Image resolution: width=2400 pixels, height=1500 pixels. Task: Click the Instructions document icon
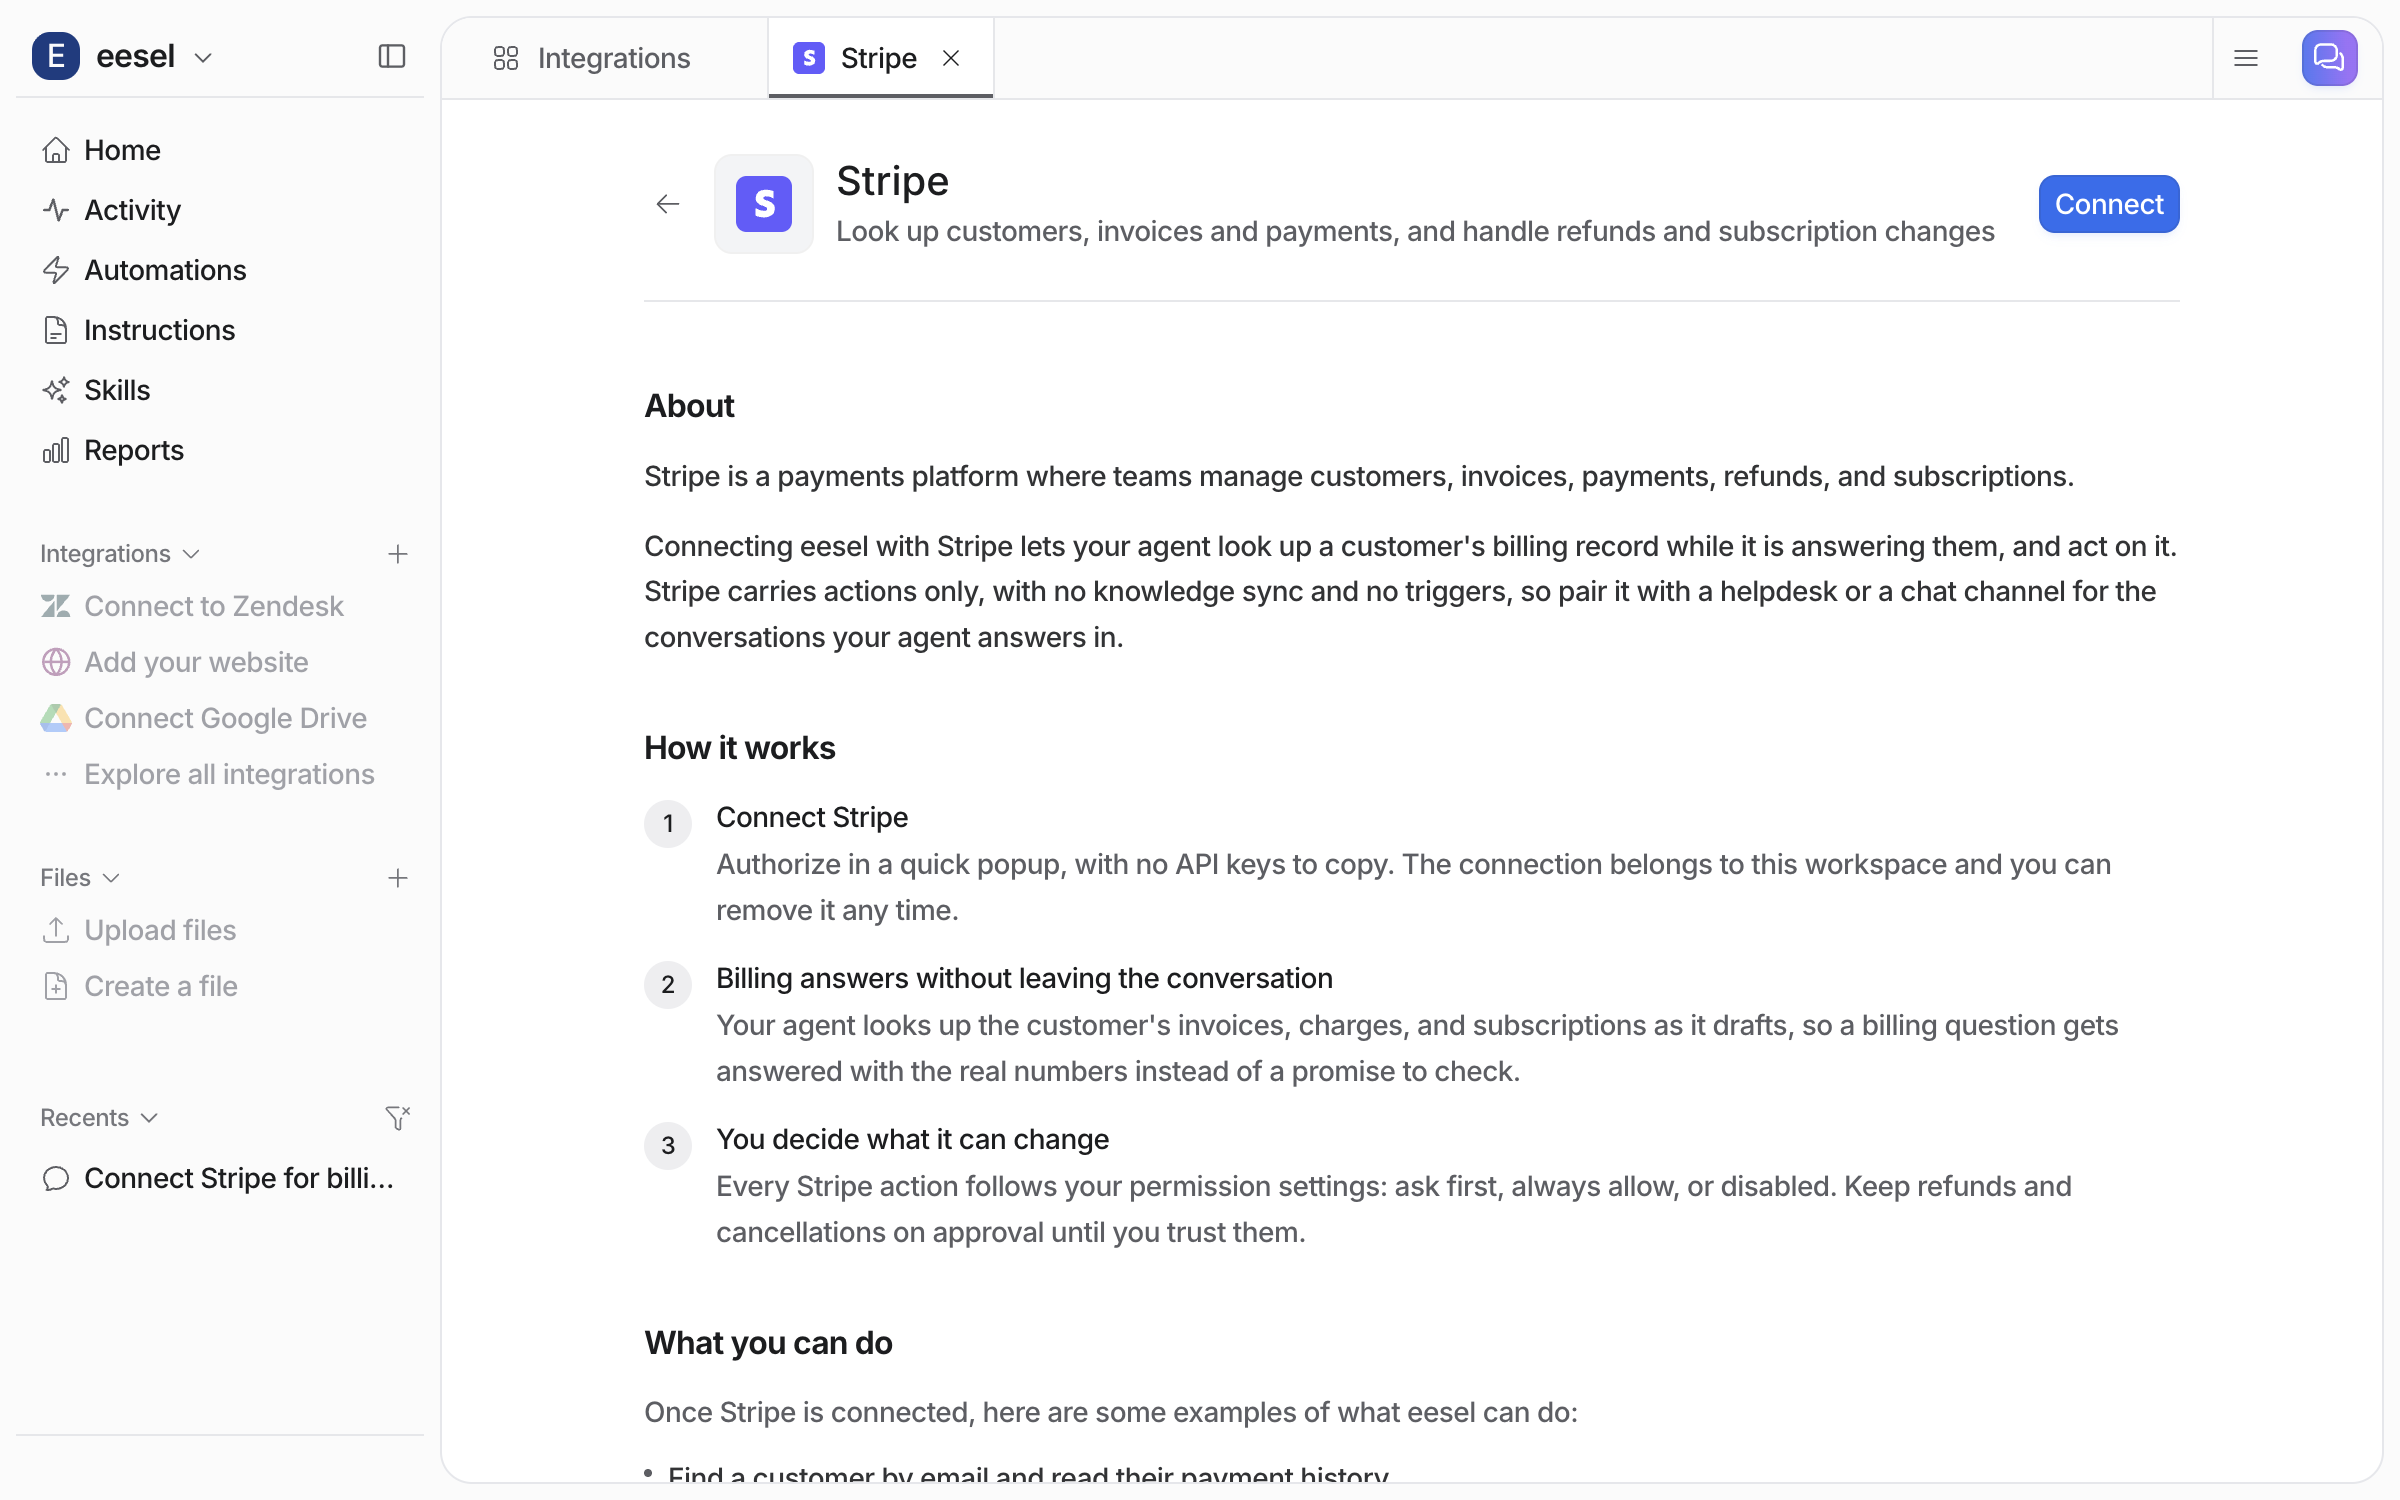56,330
